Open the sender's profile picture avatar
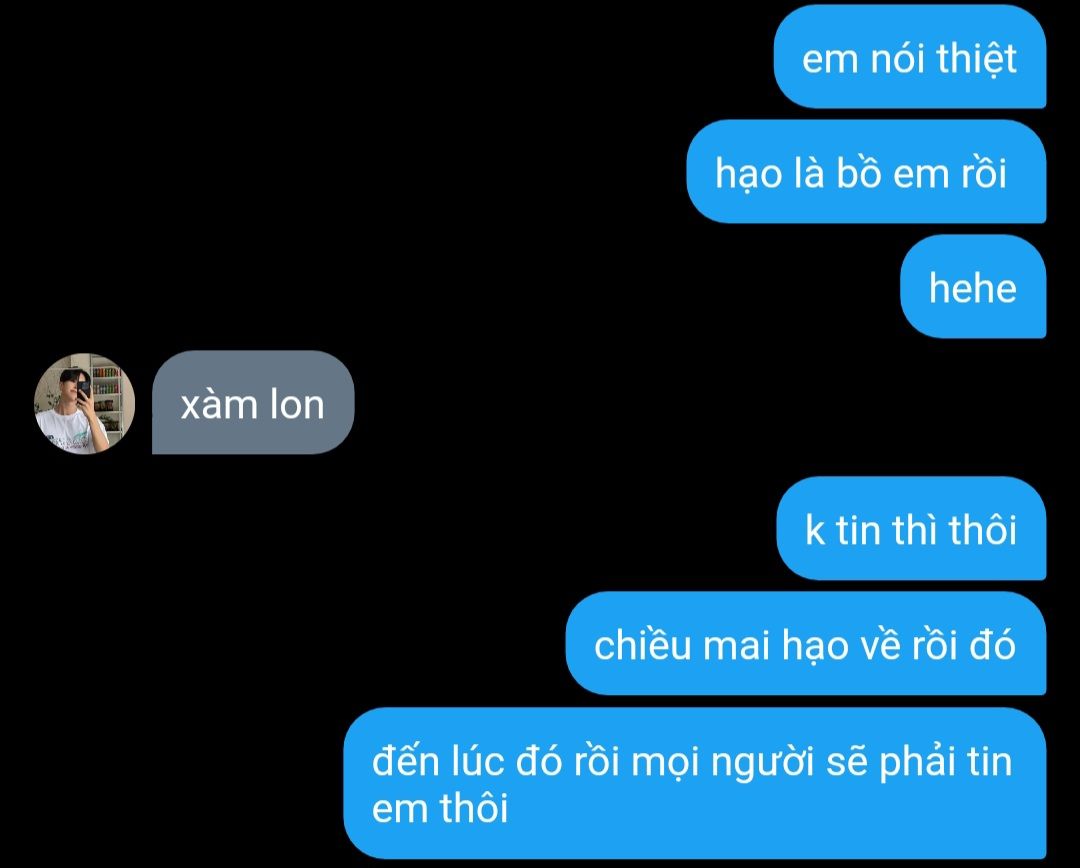This screenshot has width=1080, height=868. 84,404
